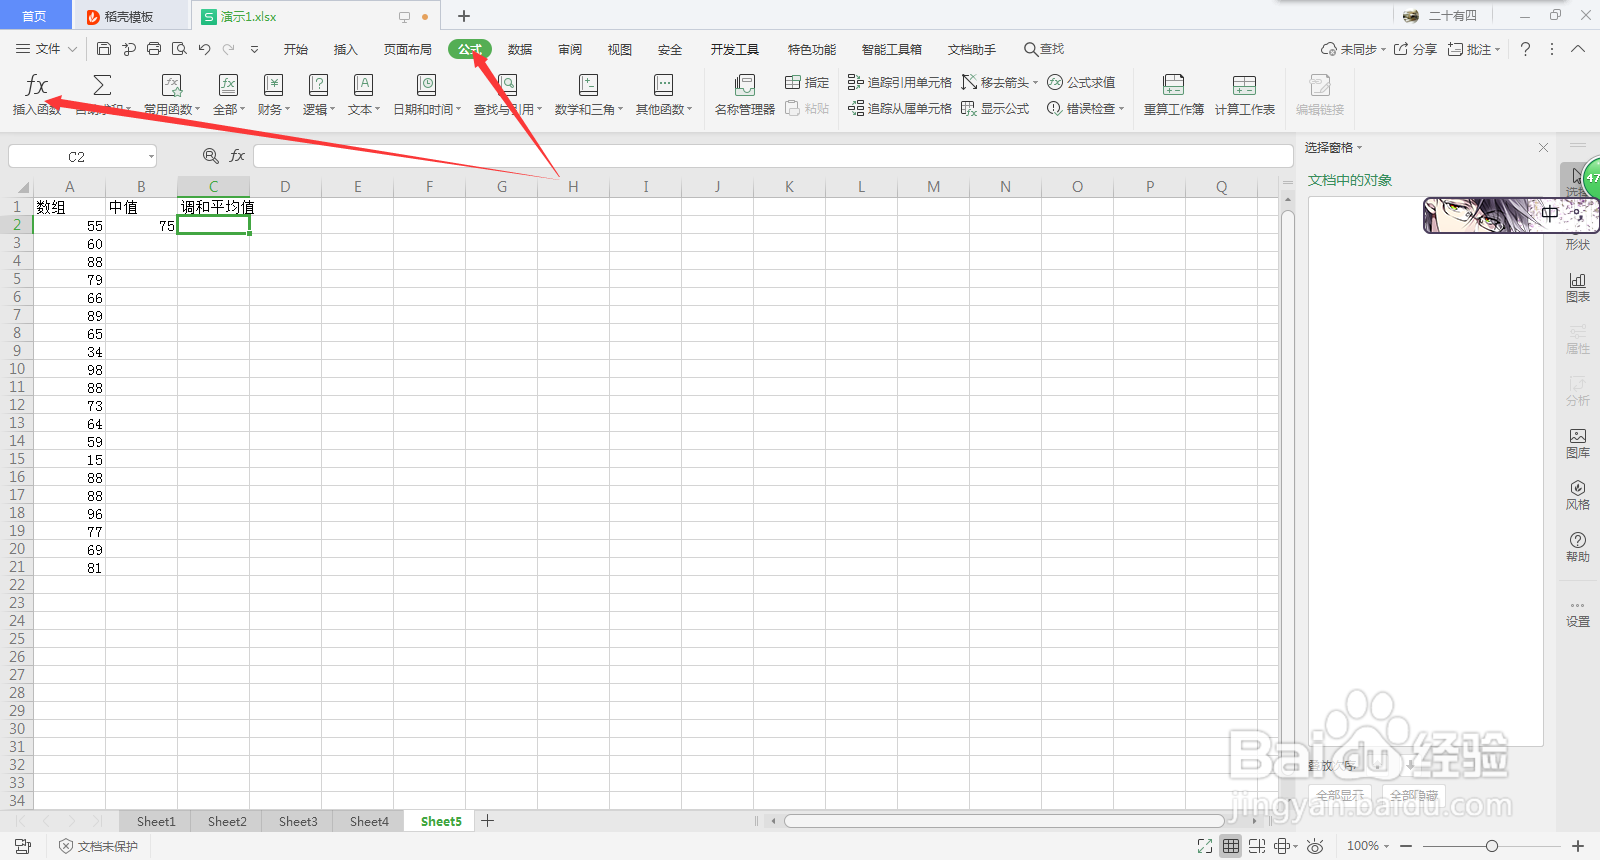Viewport: 1600px width, 860px height.
Task: Switch to normal view in status bar
Action: click(x=1231, y=846)
